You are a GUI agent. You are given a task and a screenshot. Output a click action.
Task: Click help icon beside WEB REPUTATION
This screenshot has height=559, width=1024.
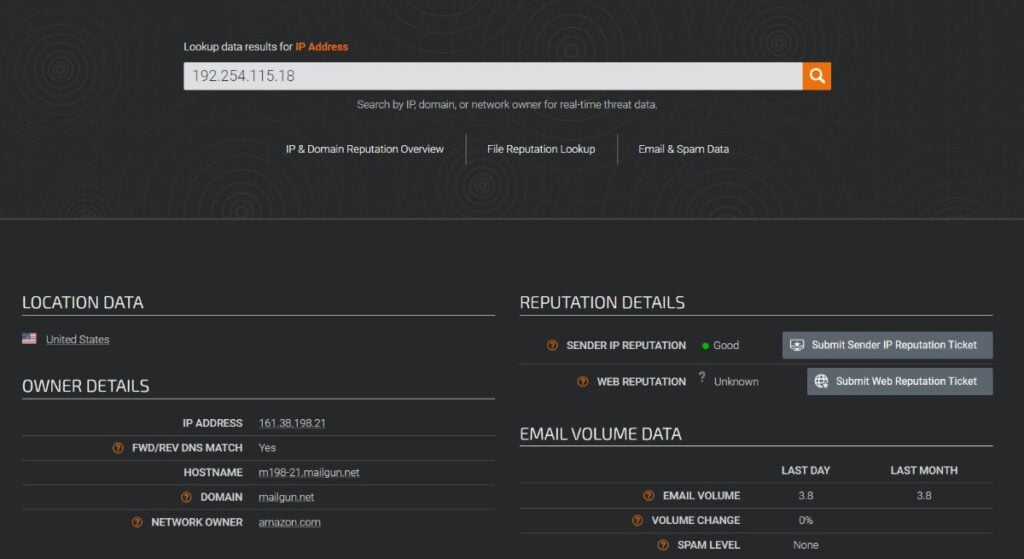pyautogui.click(x=583, y=382)
